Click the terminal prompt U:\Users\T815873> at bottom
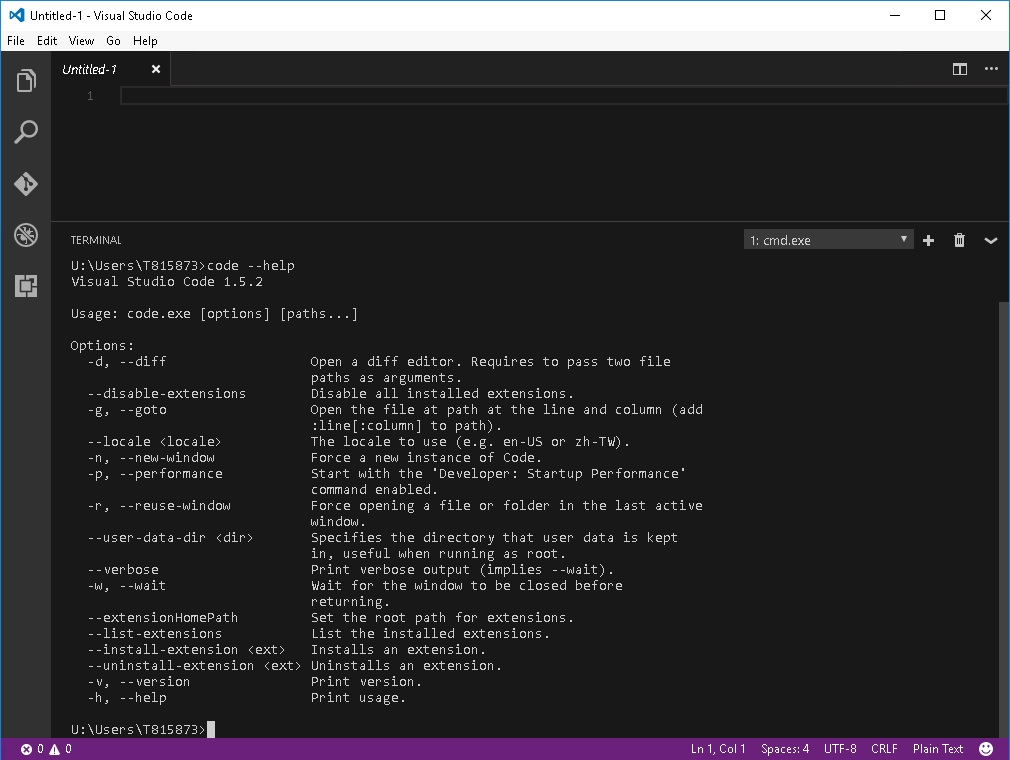This screenshot has height=760, width=1010. click(138, 729)
